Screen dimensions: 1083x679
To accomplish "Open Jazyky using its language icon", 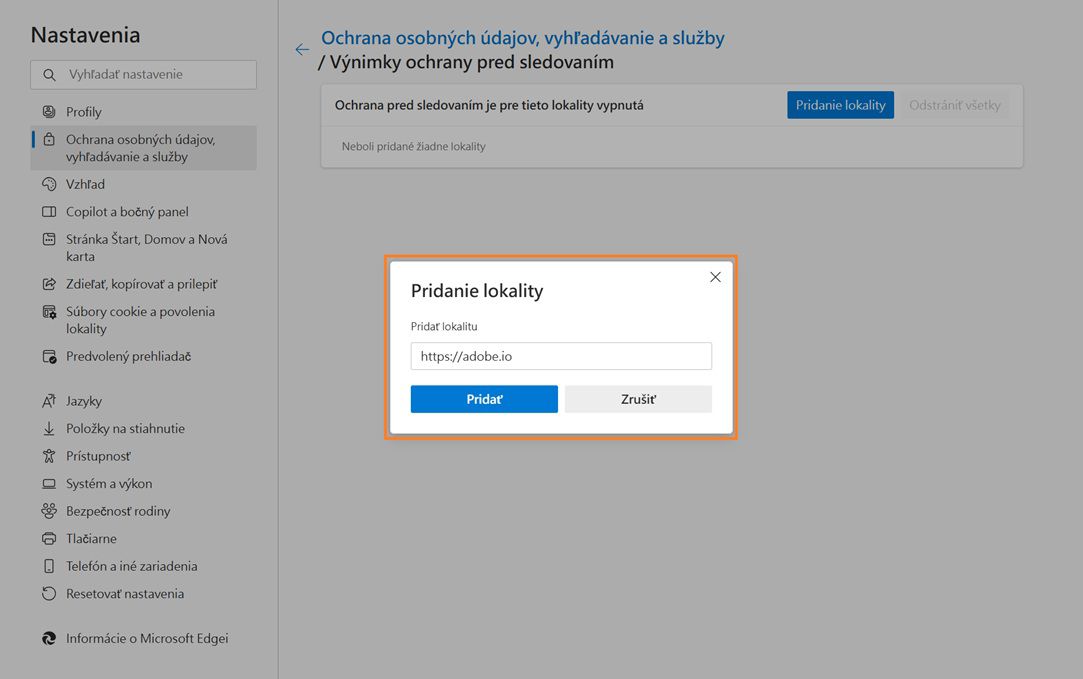I will 47,400.
